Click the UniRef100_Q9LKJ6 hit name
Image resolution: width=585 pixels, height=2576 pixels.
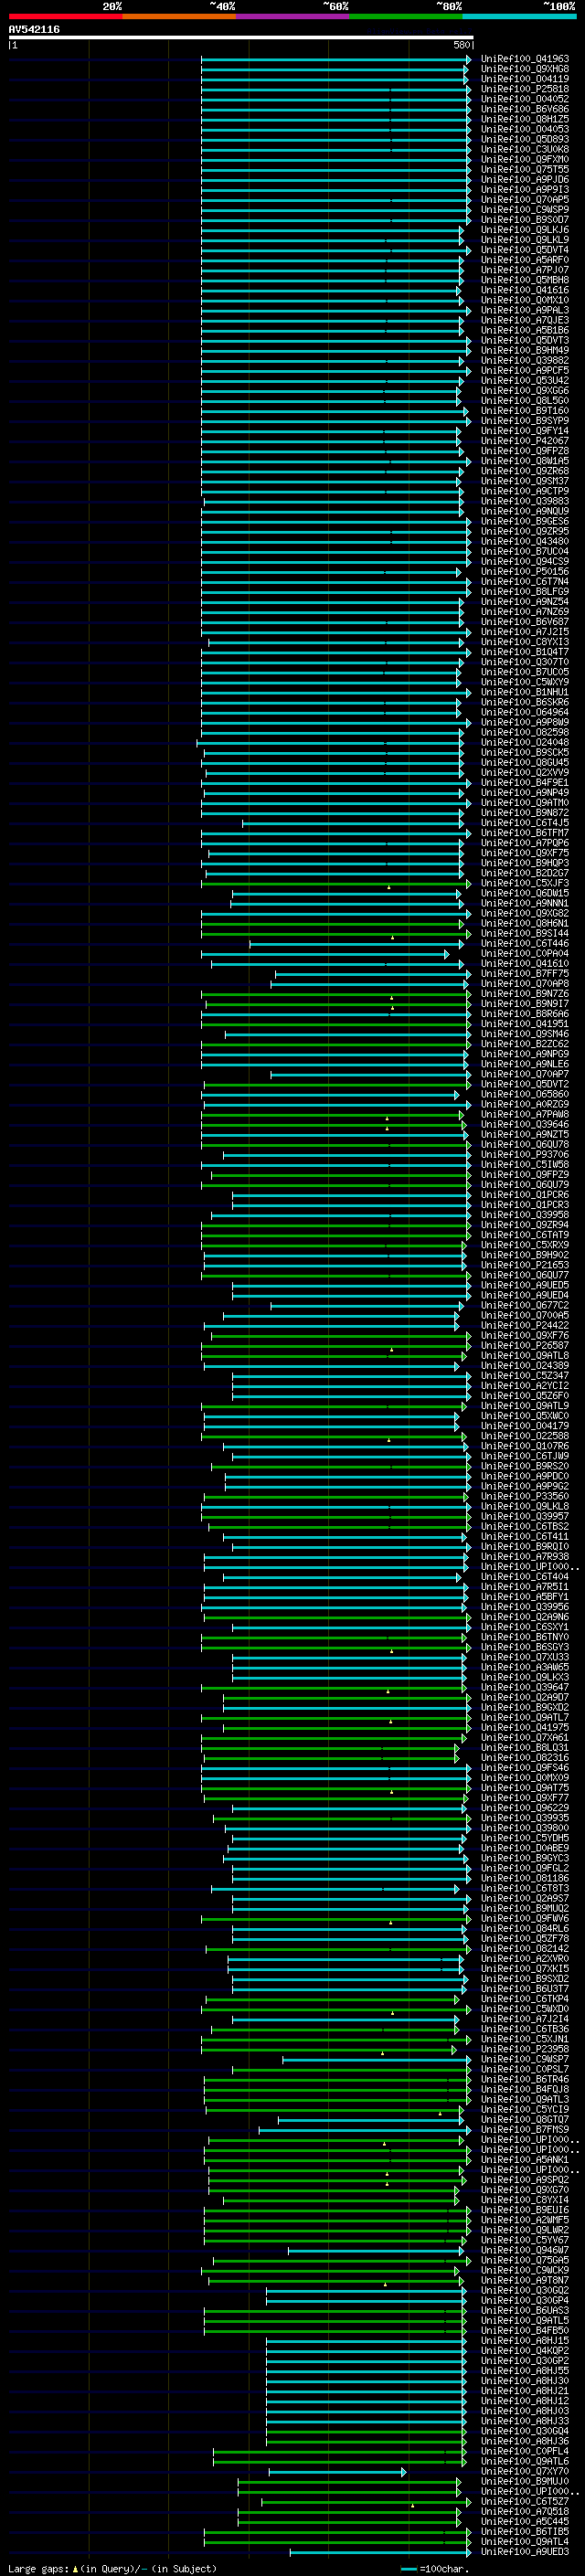525,230
